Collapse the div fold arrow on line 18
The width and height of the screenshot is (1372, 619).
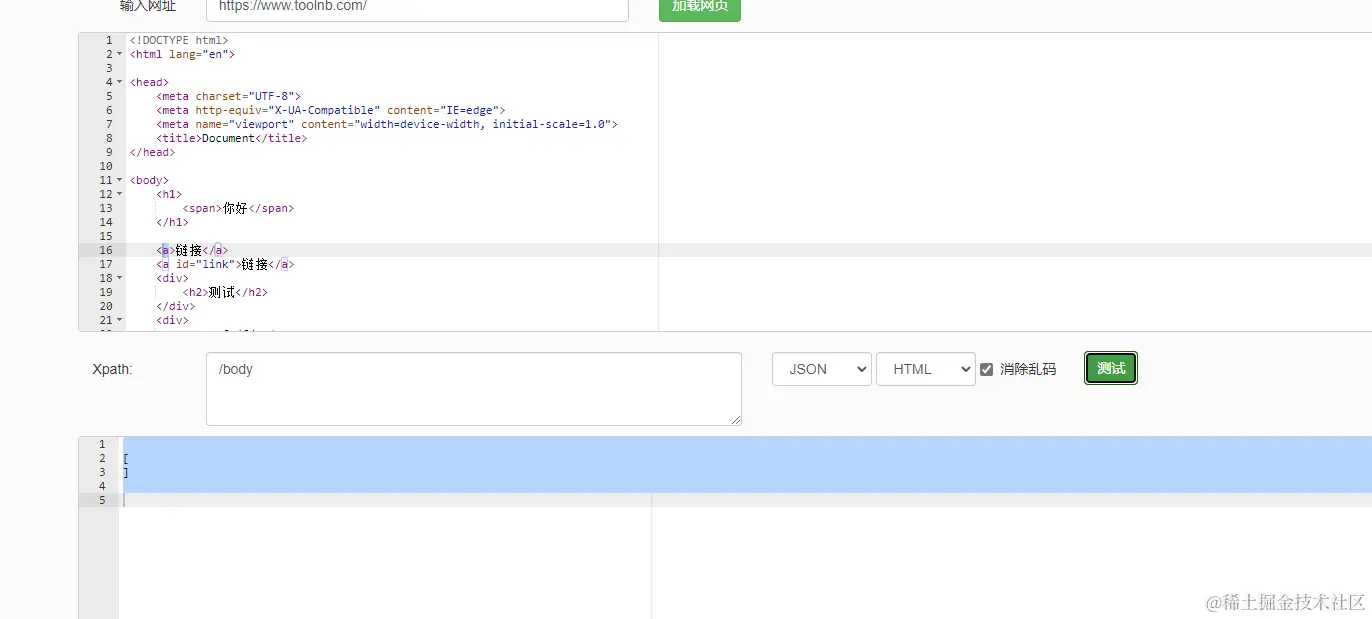coord(120,278)
